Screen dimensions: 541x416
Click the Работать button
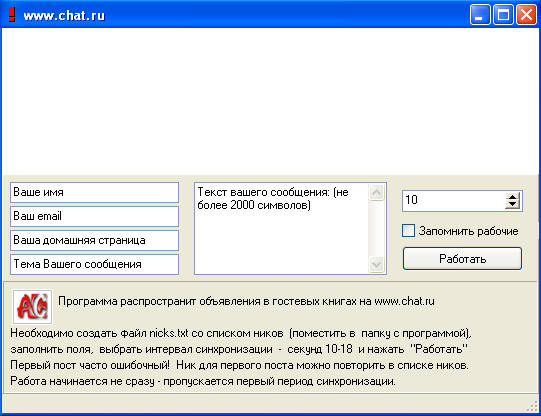(x=462, y=259)
